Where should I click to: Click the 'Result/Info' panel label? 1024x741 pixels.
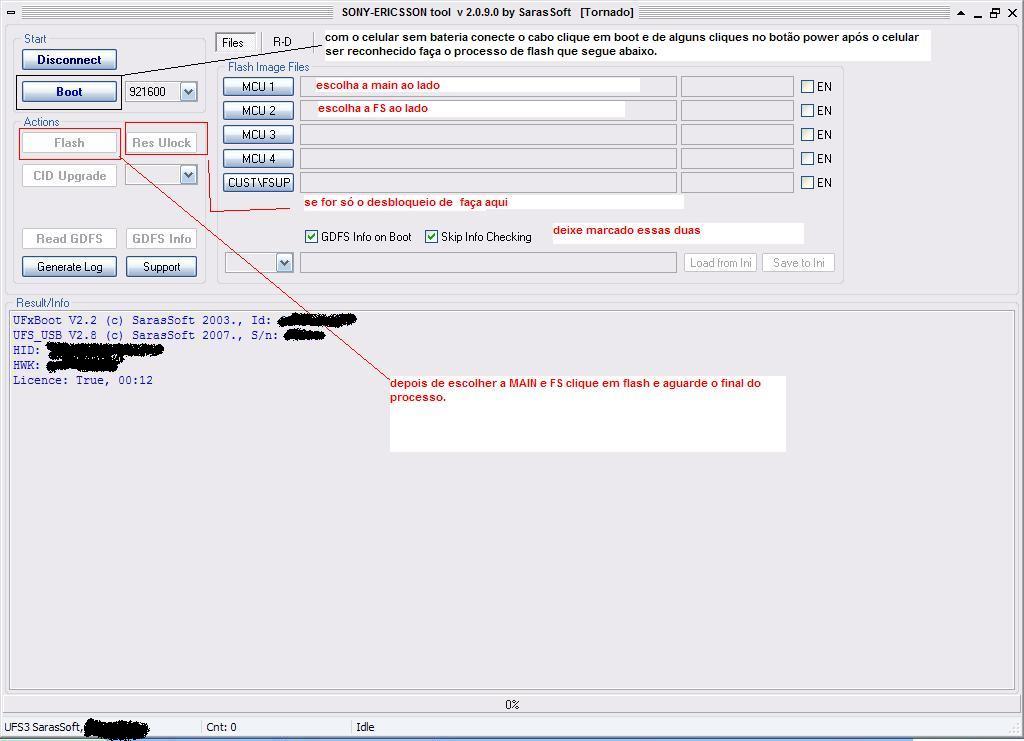pos(42,303)
